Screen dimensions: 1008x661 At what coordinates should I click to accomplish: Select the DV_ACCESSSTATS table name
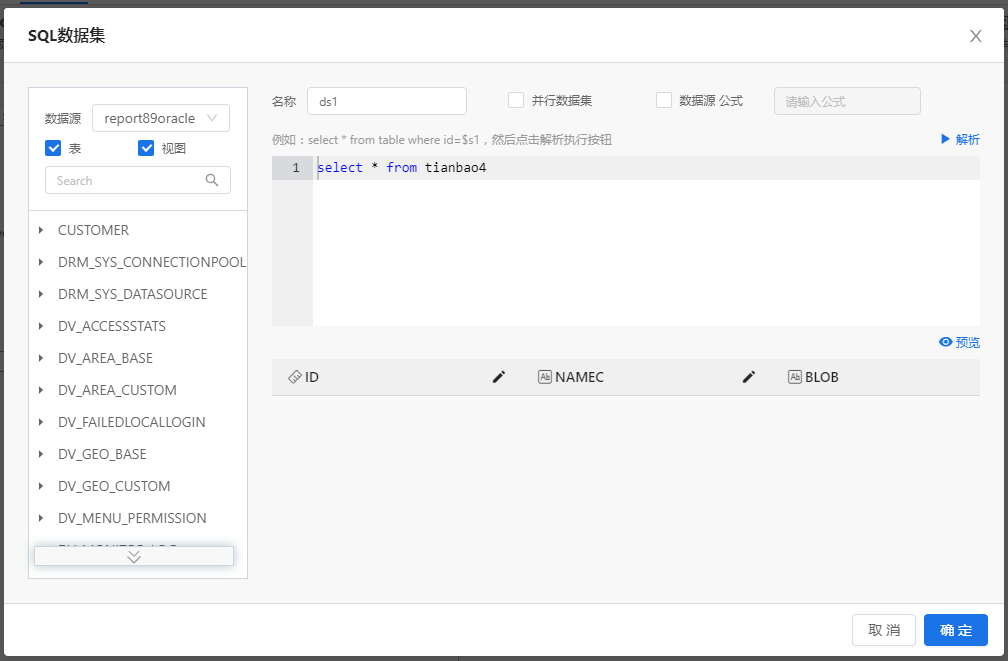[x=112, y=326]
